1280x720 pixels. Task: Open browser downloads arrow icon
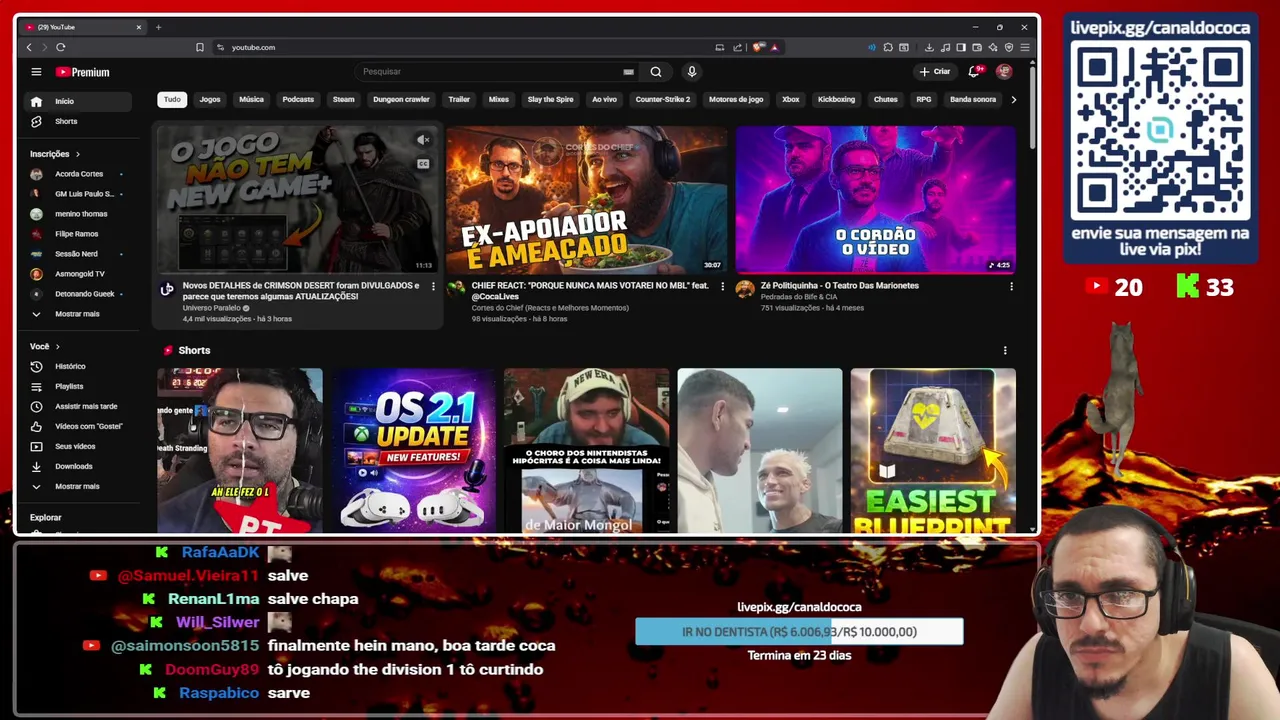pos(929,47)
